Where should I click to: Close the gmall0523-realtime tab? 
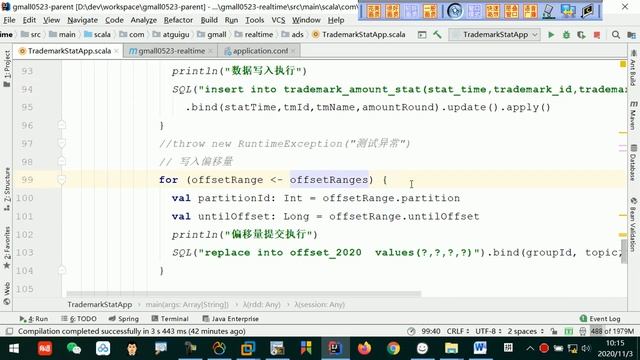(x=211, y=51)
